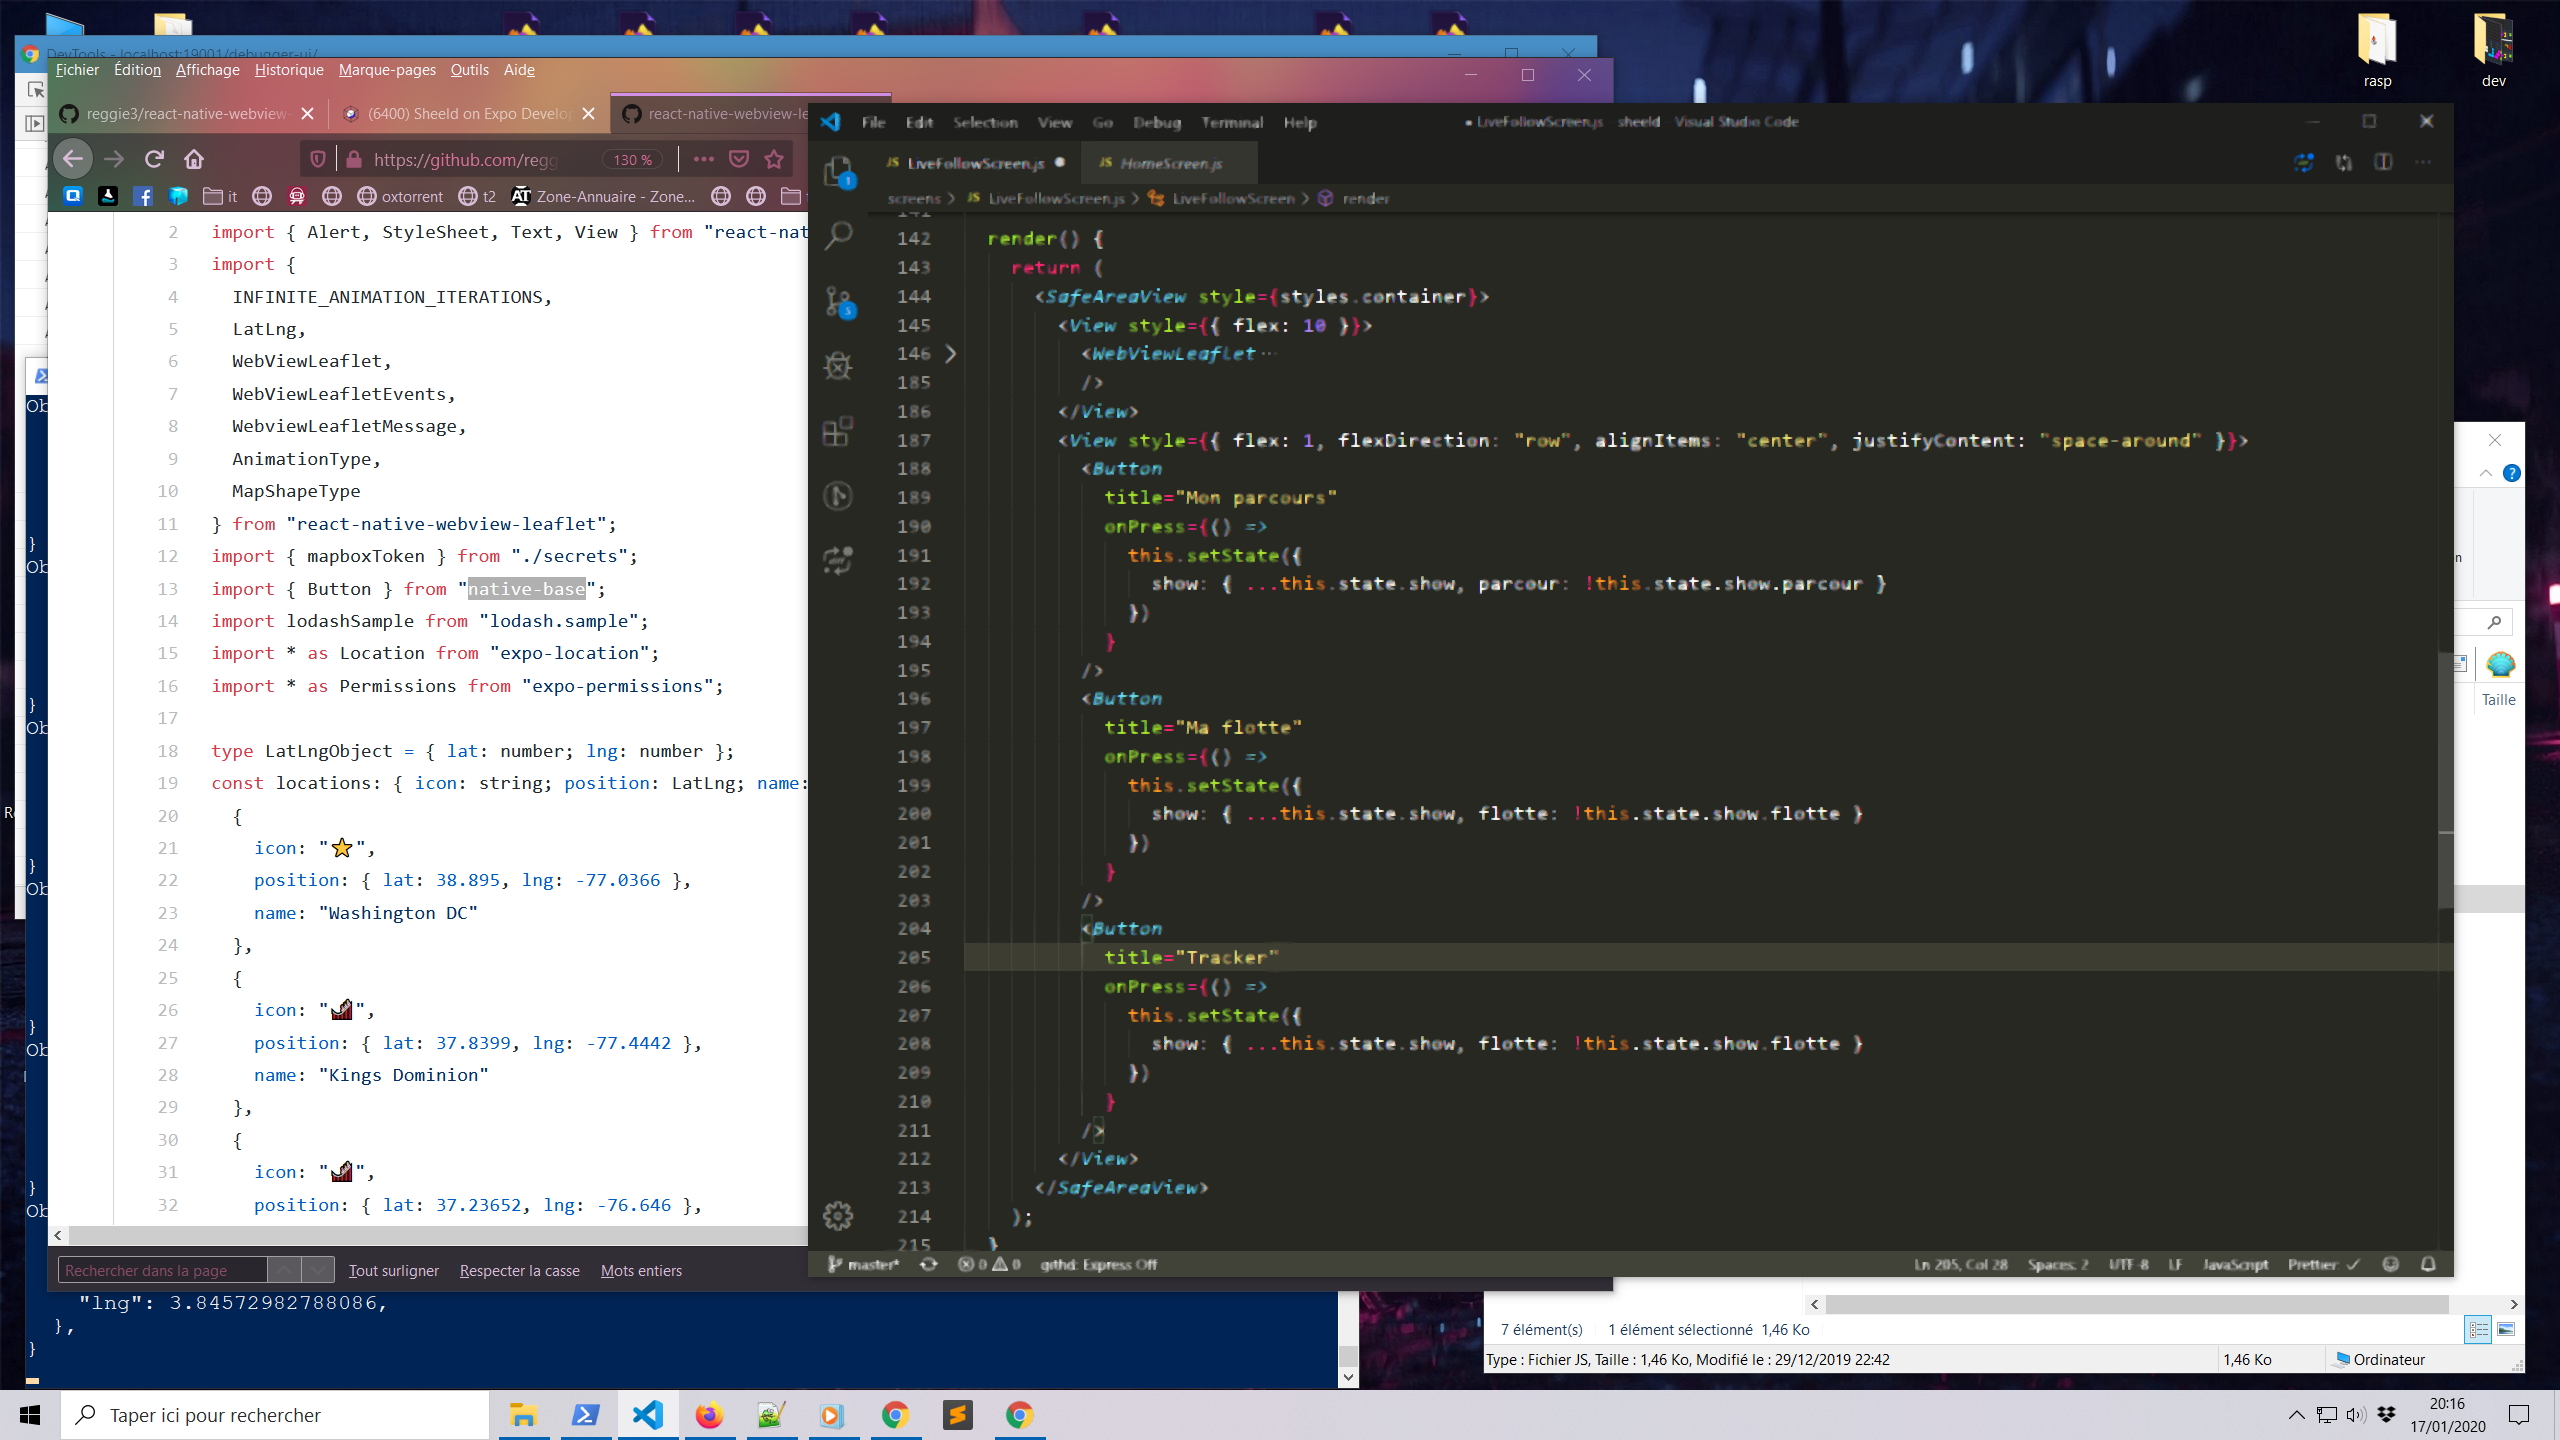Open Zone-Annuaire bookmark

click(x=603, y=196)
